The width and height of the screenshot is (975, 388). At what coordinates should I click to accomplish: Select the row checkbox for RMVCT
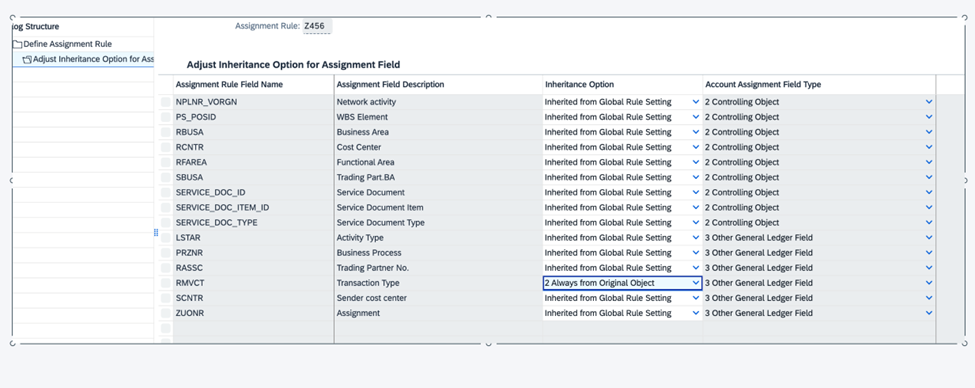[x=165, y=283]
